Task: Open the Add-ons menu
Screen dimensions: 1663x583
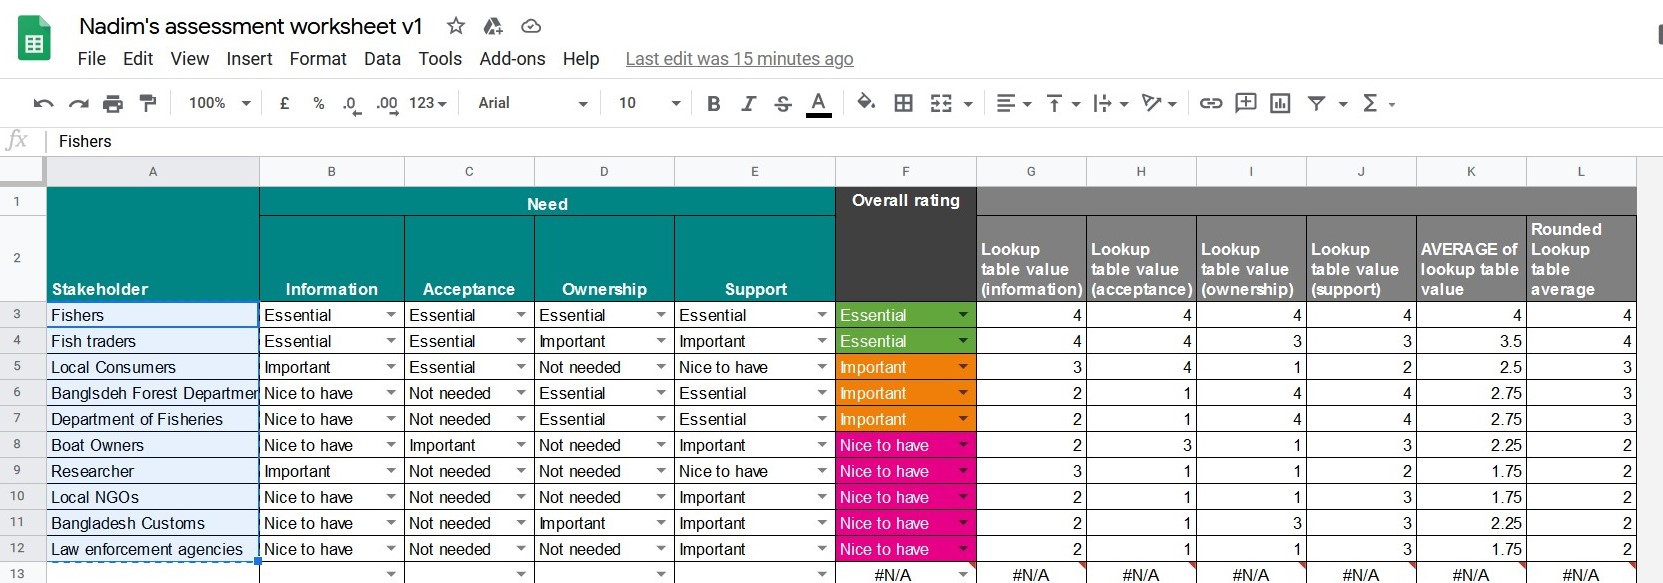Action: click(512, 59)
